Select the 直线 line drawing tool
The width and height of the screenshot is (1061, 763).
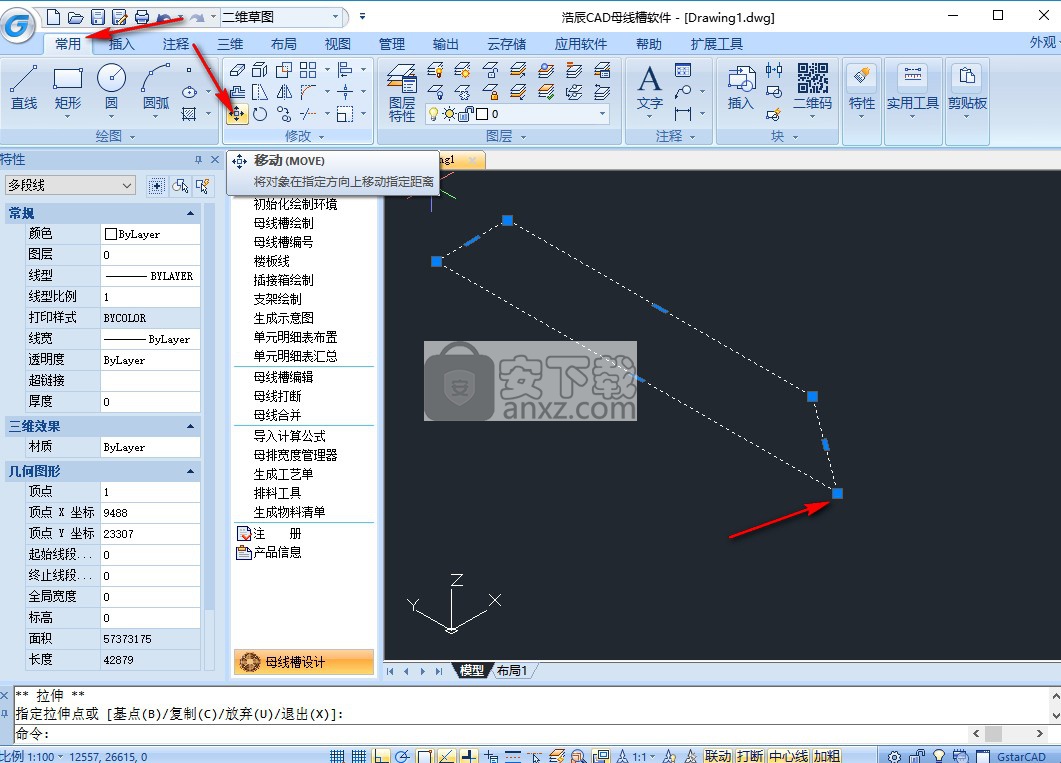click(x=24, y=88)
